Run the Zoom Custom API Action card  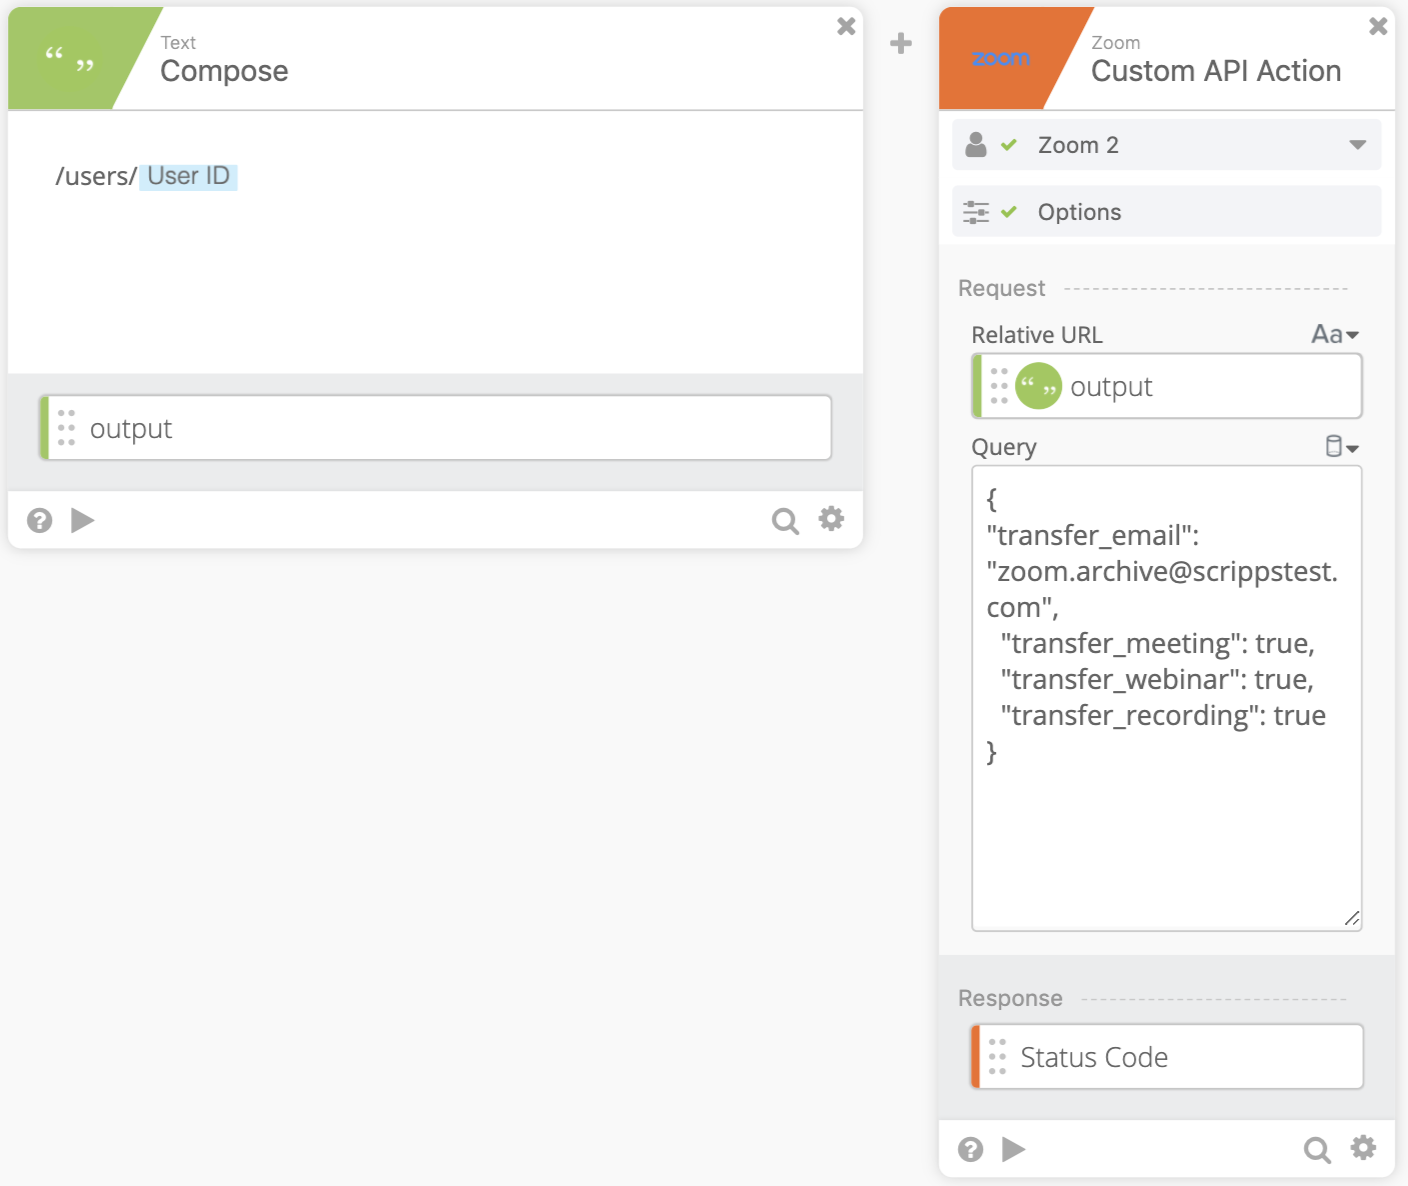1014,1149
